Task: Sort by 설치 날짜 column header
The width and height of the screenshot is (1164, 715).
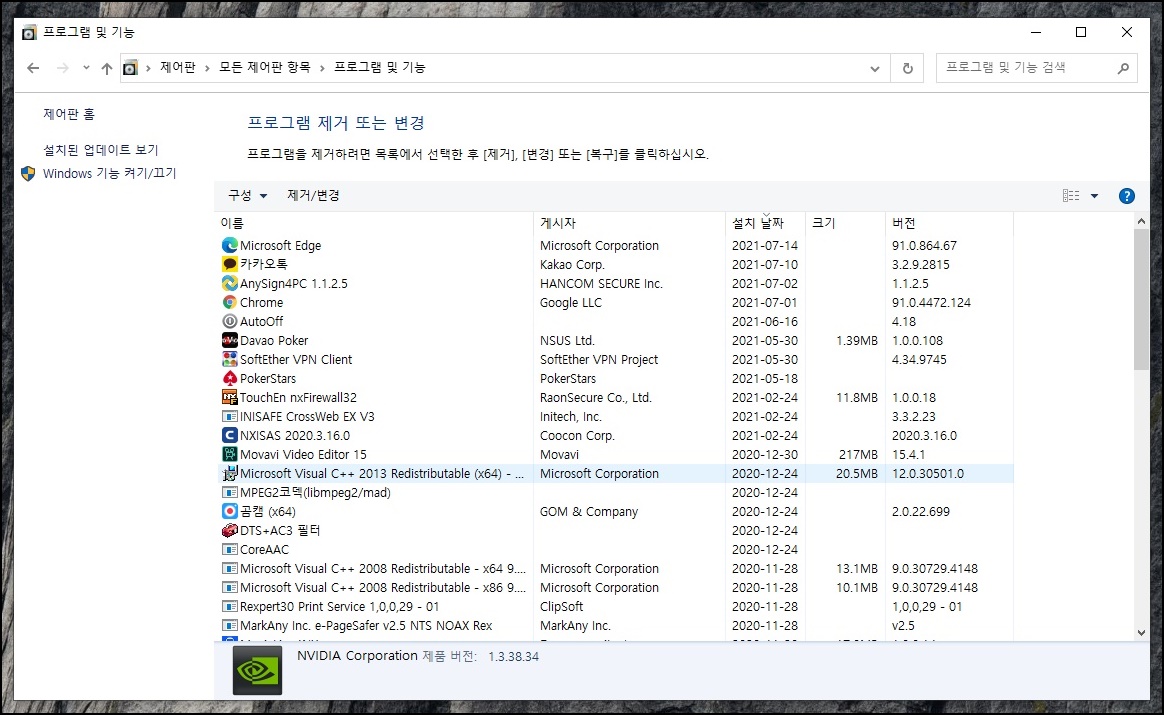Action: (765, 223)
